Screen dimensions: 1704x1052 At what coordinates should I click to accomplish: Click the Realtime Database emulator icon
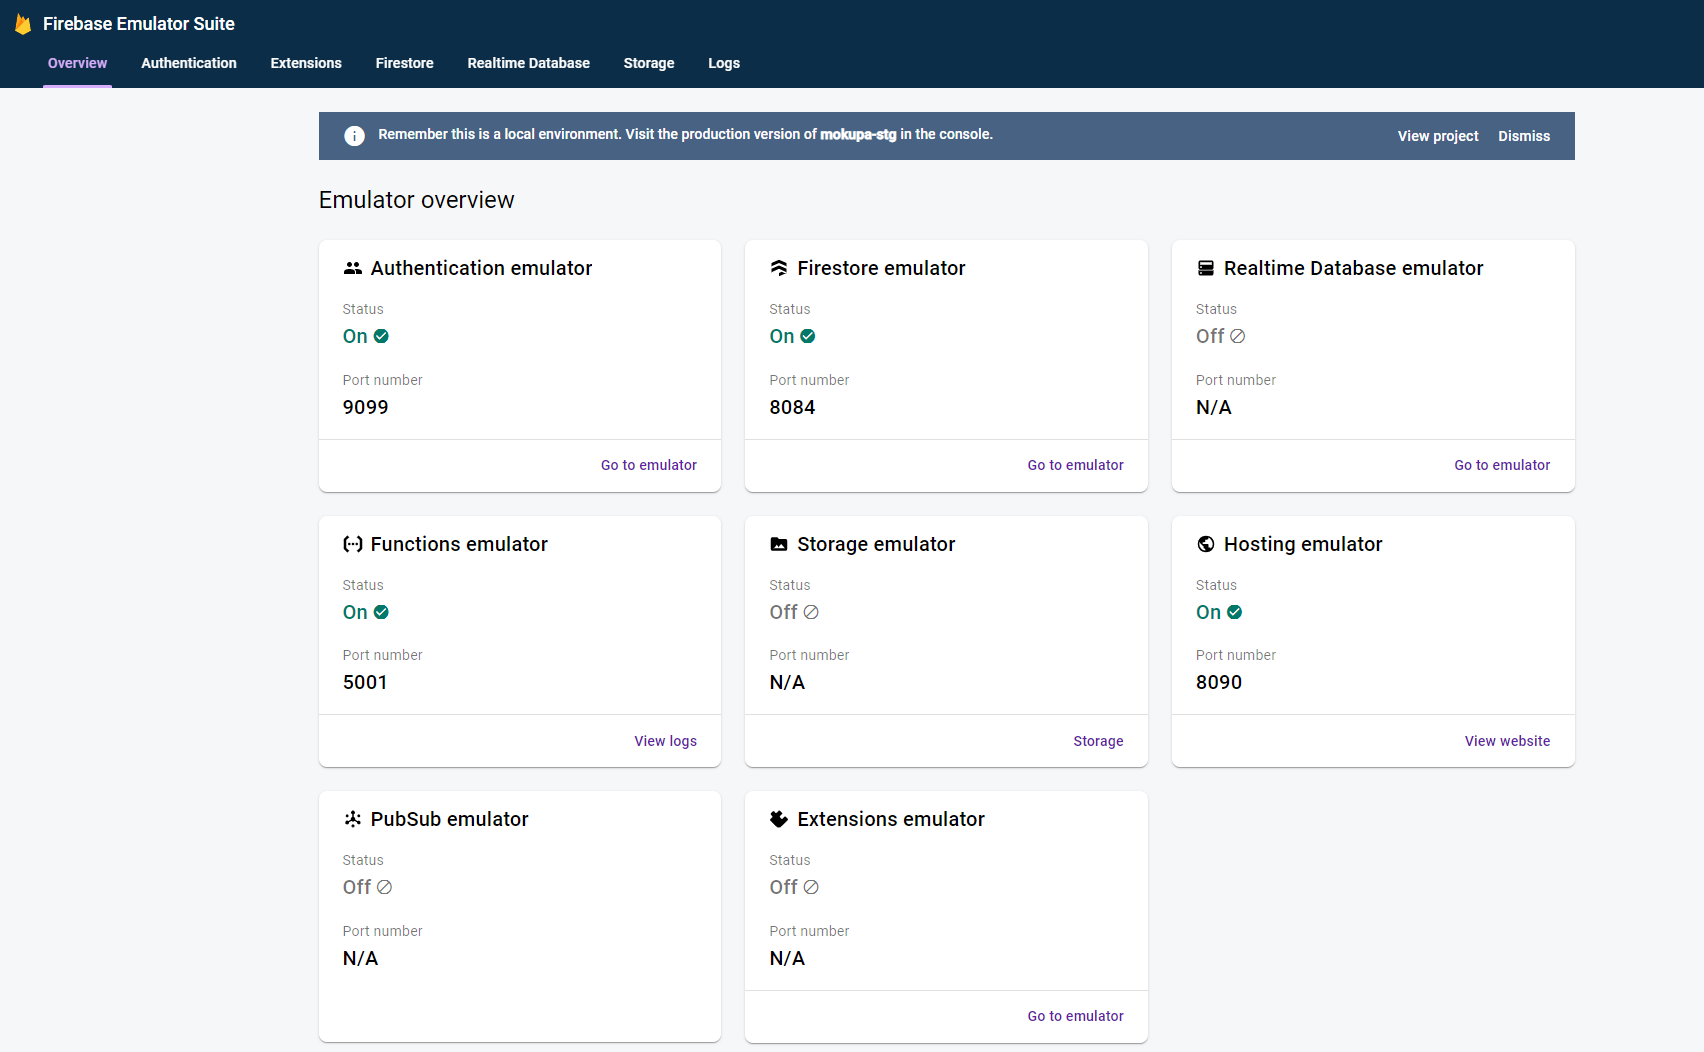point(1206,268)
